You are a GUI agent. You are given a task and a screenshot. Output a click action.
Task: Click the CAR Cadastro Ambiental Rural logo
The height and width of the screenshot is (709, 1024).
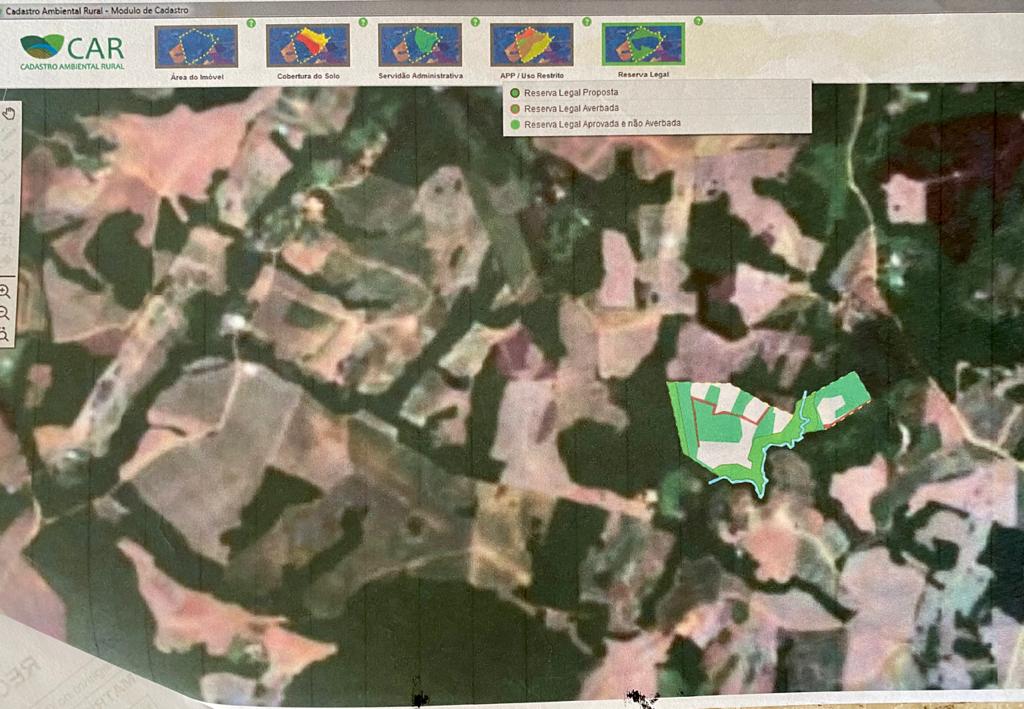pyautogui.click(x=72, y=52)
